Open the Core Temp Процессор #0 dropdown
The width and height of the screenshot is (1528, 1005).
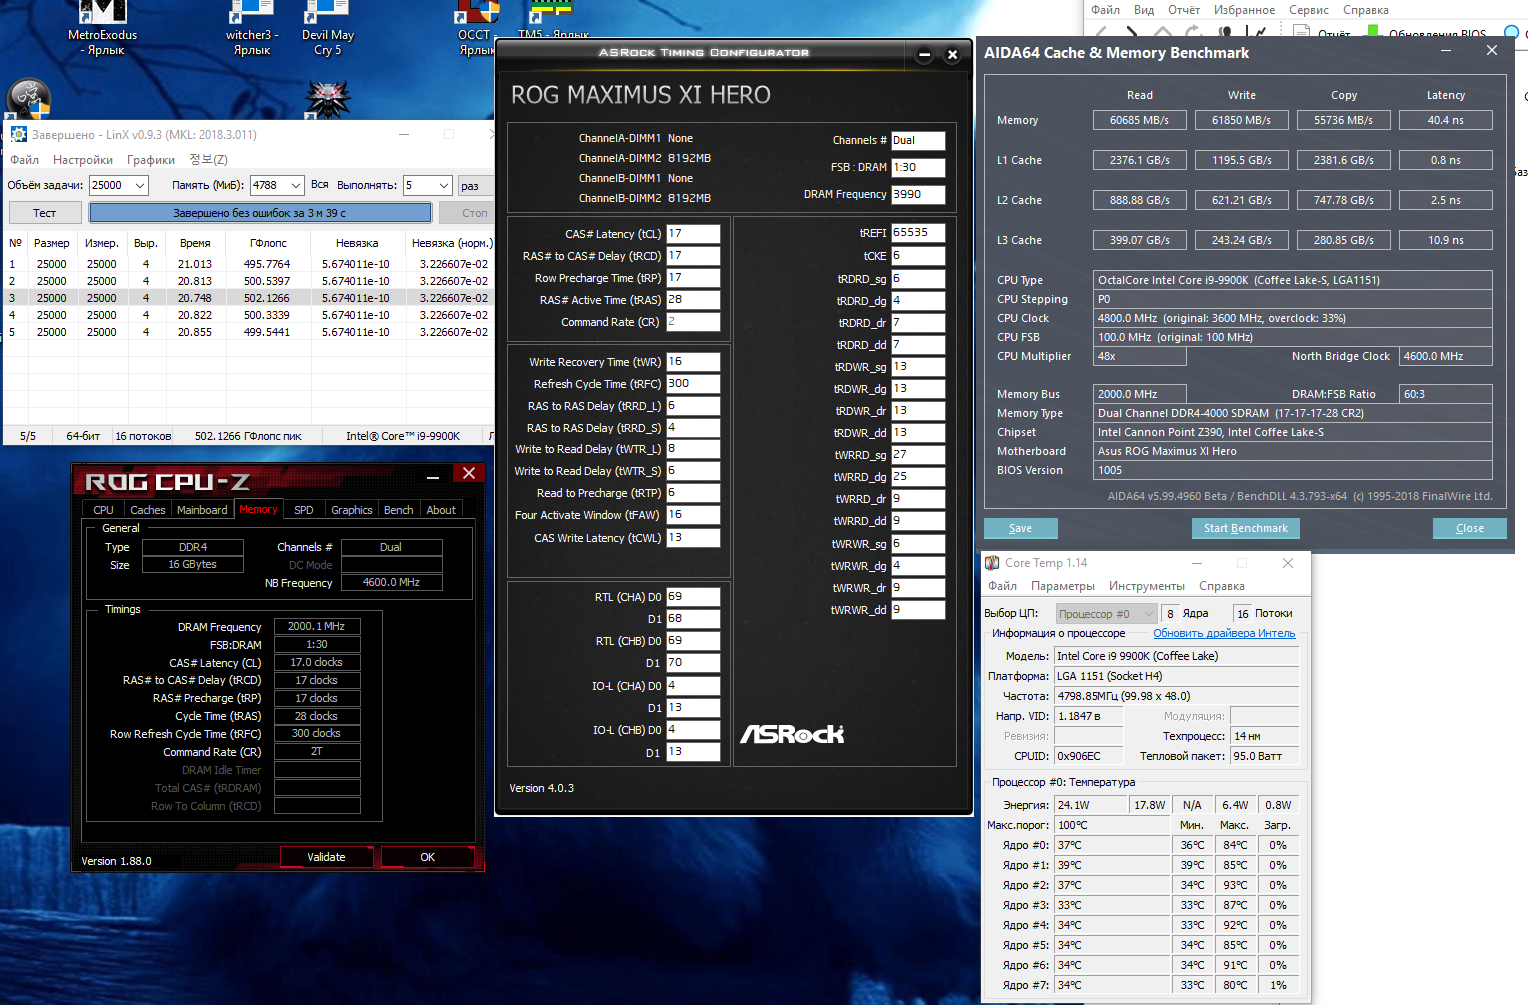point(1106,614)
